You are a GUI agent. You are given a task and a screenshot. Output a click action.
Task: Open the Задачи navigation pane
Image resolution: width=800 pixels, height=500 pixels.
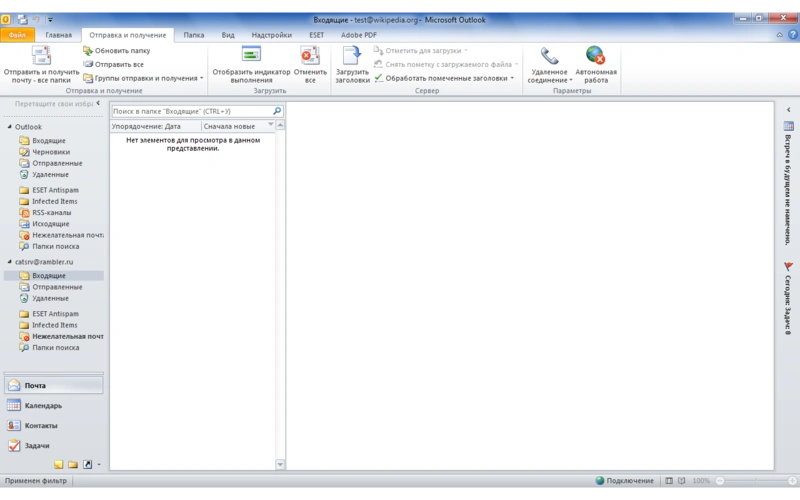tap(54, 445)
